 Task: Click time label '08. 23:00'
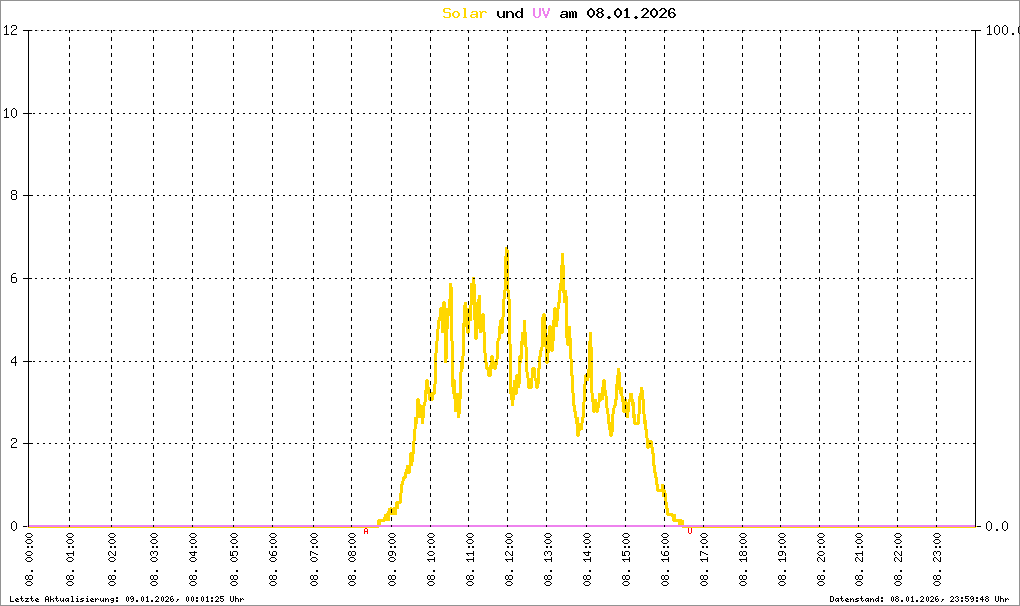pyautogui.click(x=937, y=560)
